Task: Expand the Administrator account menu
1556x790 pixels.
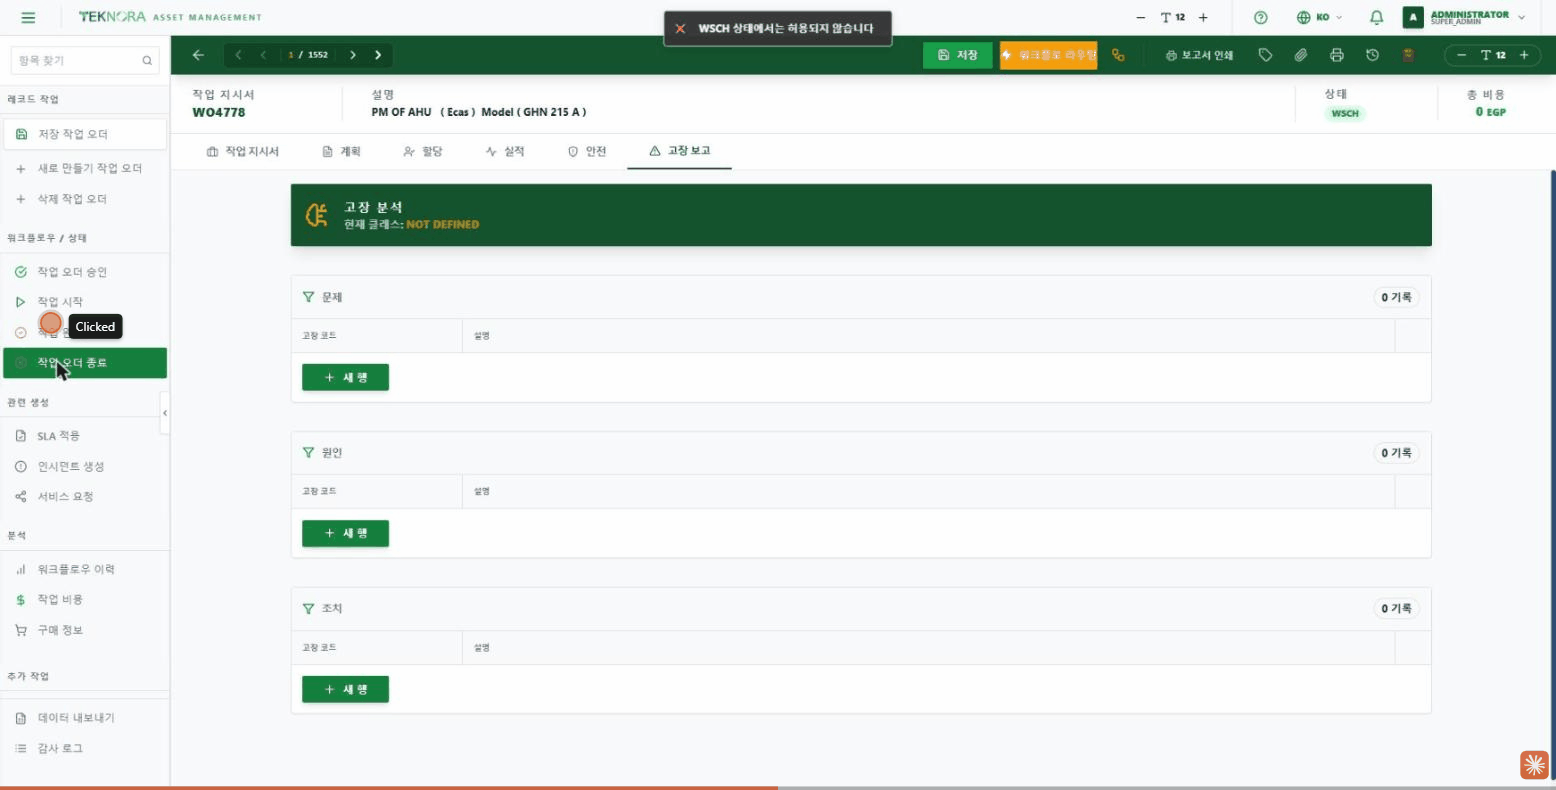Action: 1464,17
